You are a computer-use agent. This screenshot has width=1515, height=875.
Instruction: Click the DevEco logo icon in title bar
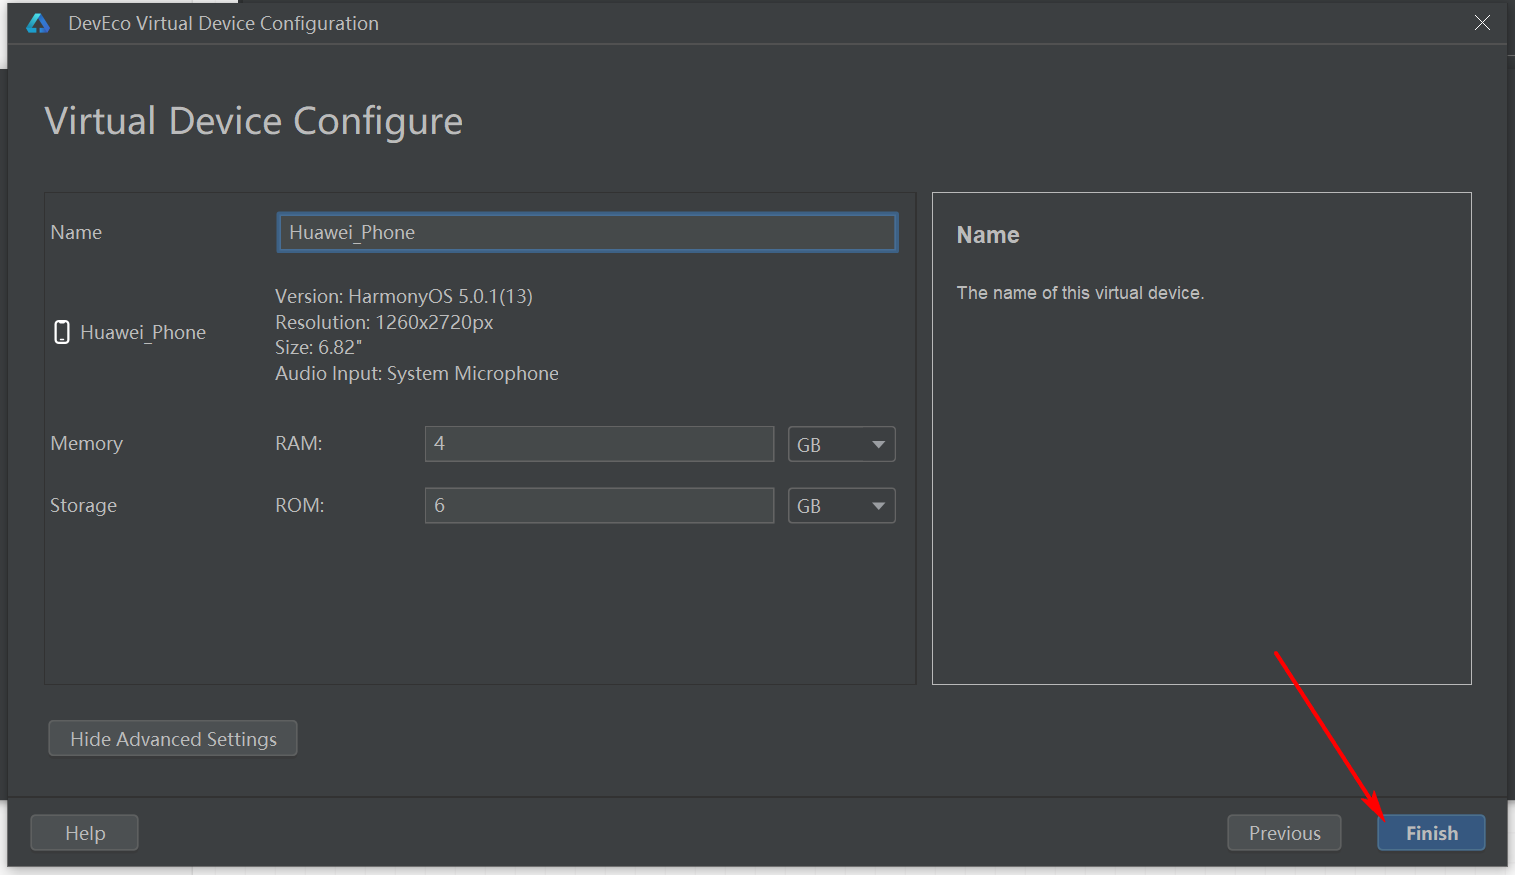(38, 23)
